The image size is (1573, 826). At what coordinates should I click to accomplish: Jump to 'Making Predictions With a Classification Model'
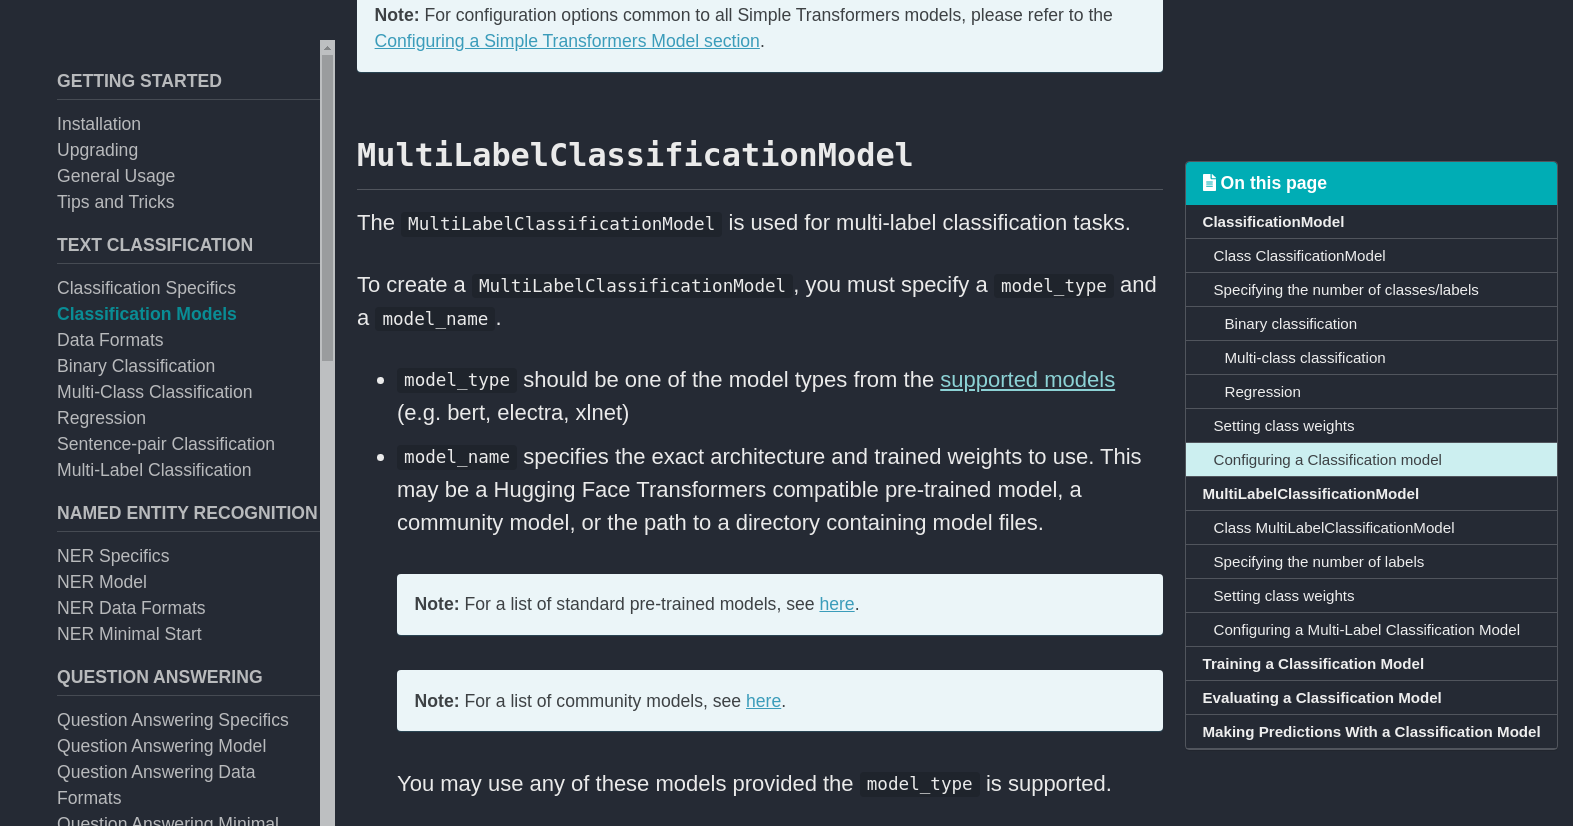(x=1371, y=731)
